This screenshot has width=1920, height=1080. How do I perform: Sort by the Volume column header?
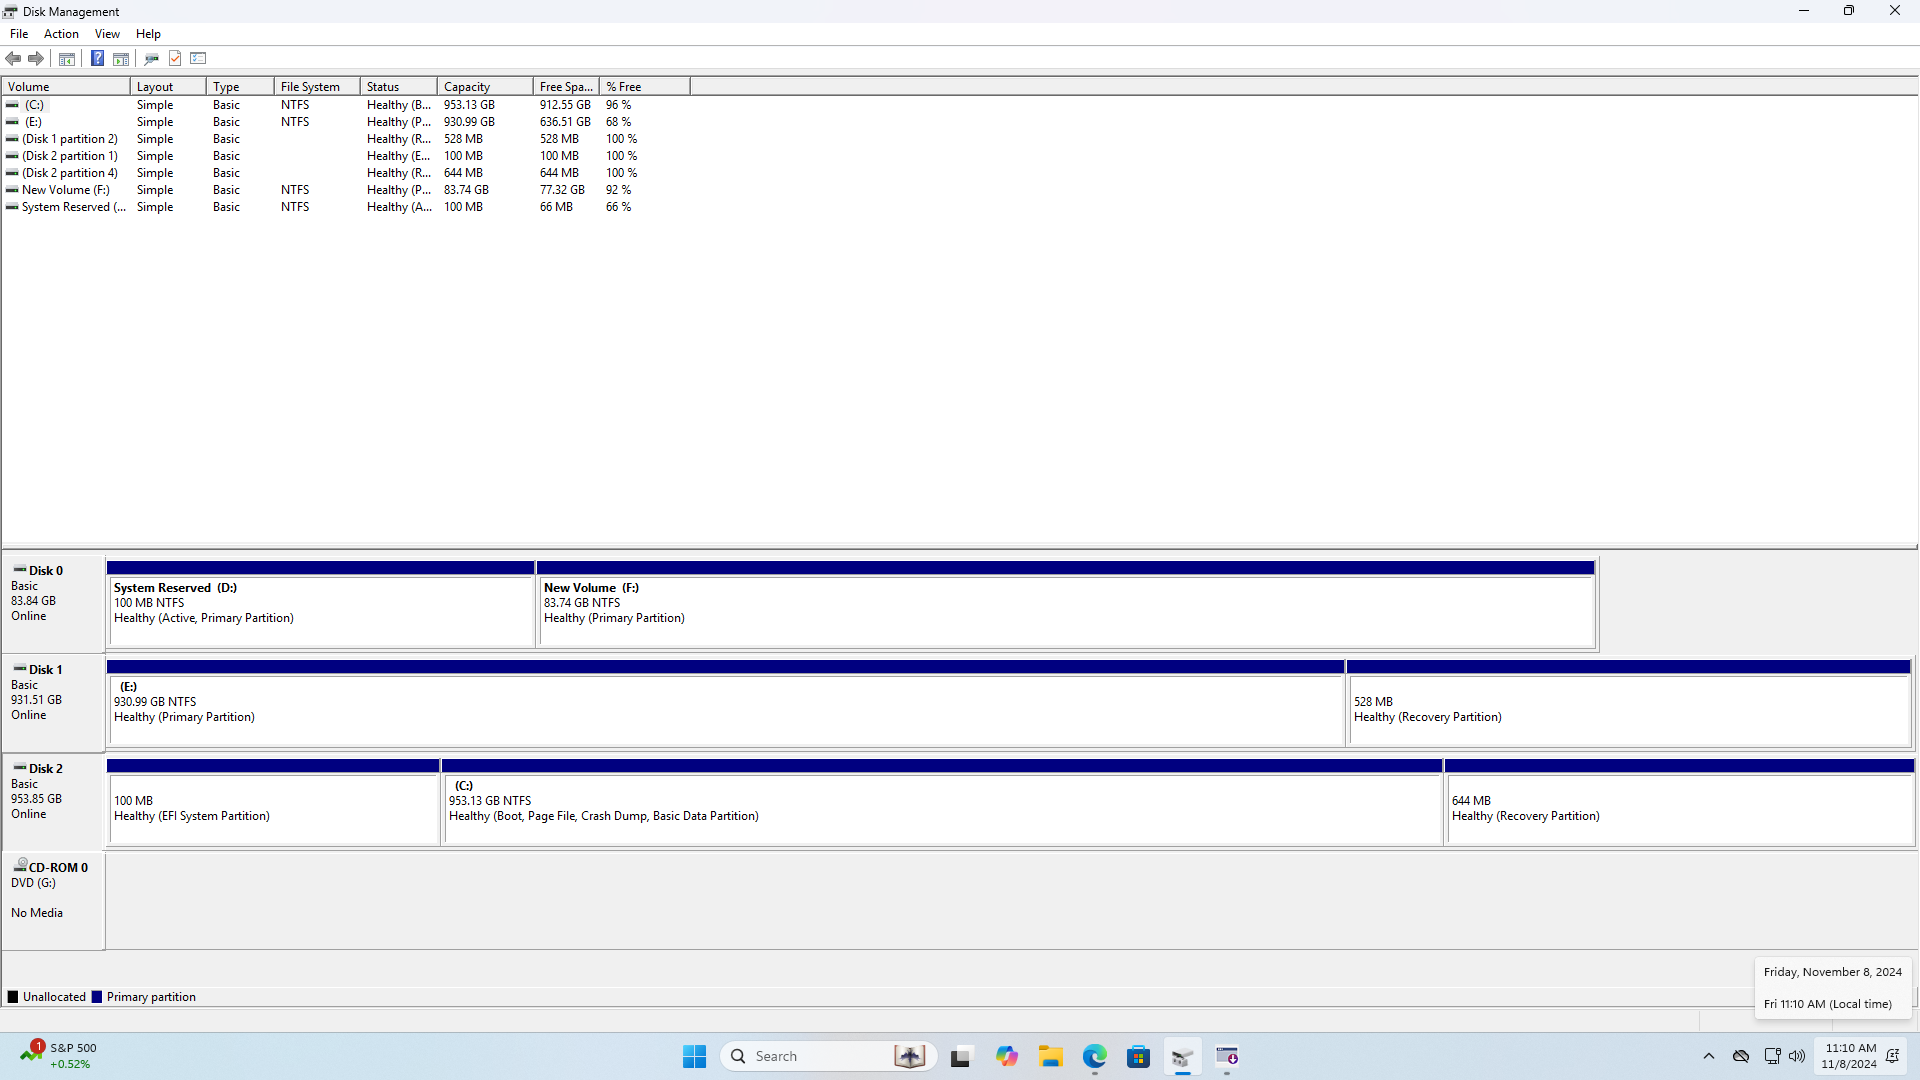click(x=66, y=87)
